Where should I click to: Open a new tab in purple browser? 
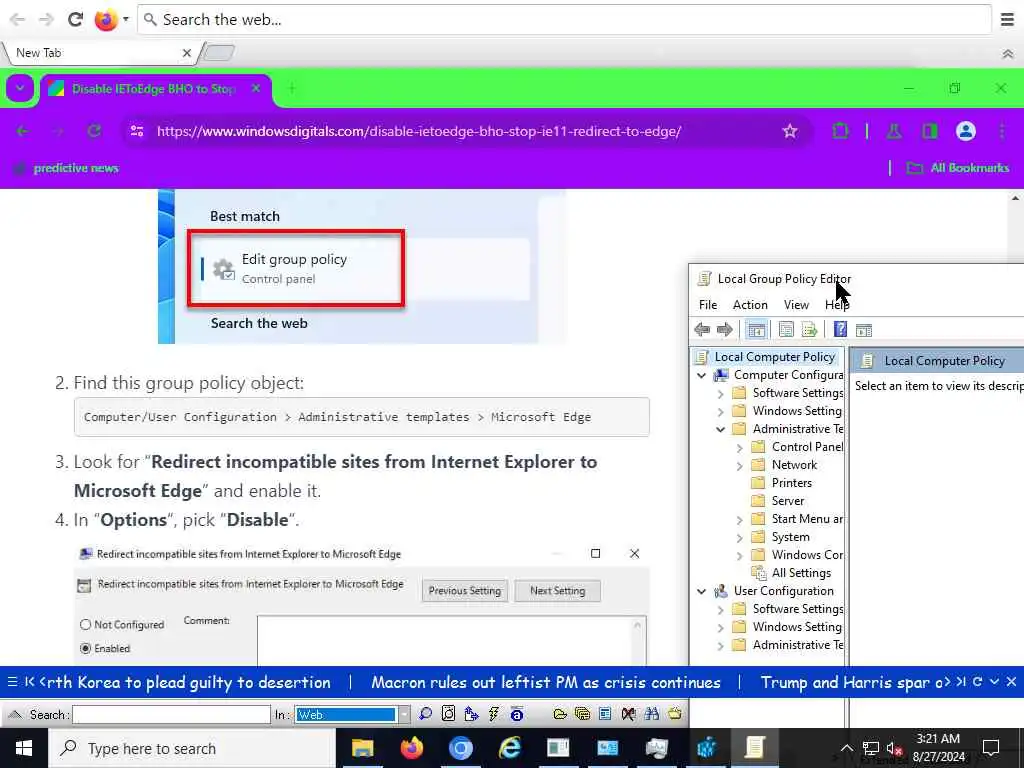point(292,88)
